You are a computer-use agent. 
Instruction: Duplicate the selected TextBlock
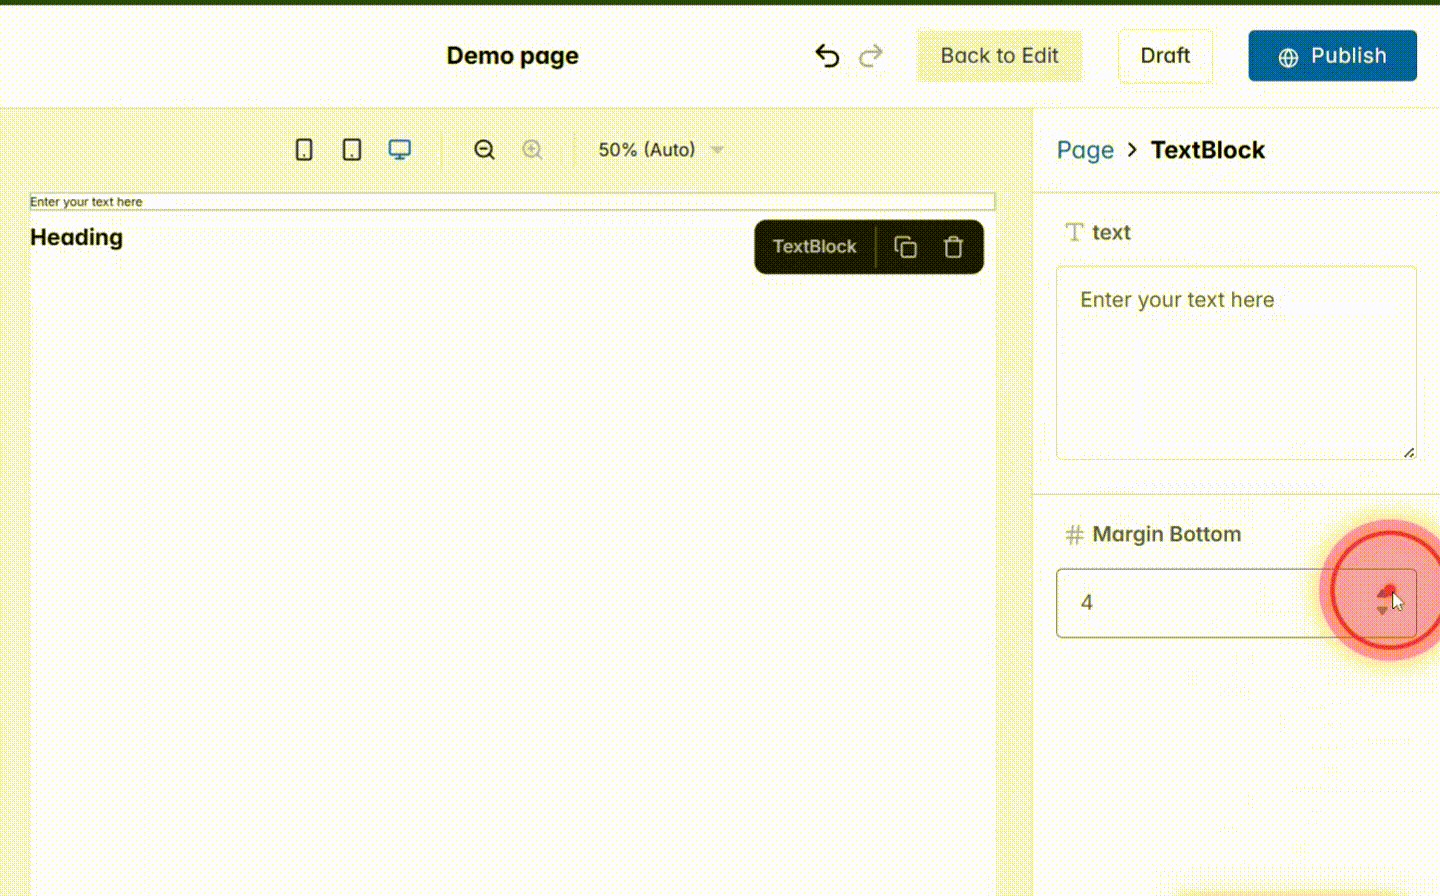click(x=906, y=246)
